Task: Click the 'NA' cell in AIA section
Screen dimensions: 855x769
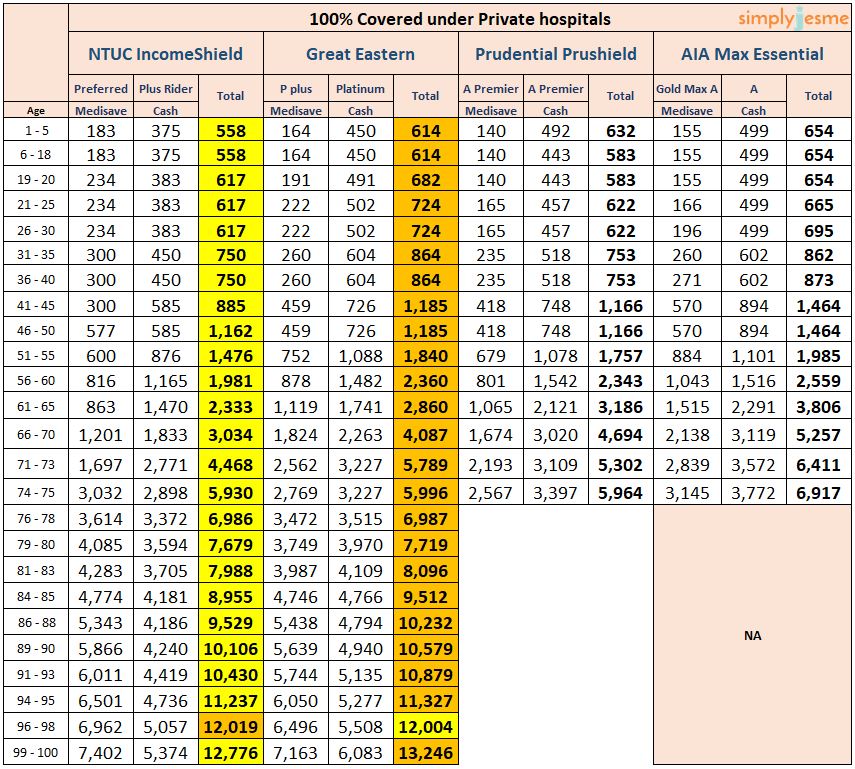Action: coord(752,635)
